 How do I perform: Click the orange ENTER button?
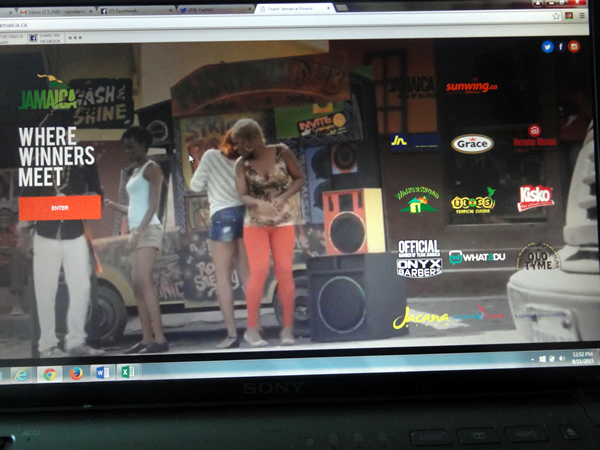tap(60, 208)
